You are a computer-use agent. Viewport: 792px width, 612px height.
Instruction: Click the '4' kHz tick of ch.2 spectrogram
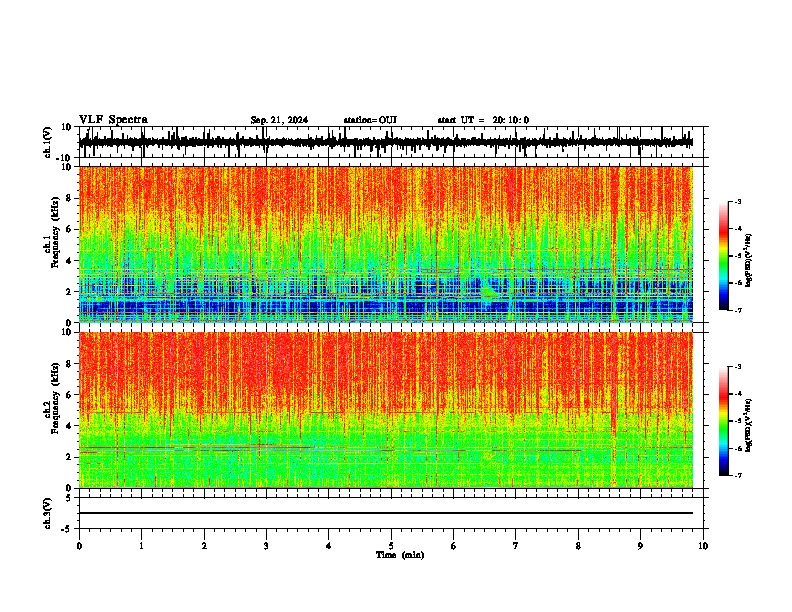[69, 426]
